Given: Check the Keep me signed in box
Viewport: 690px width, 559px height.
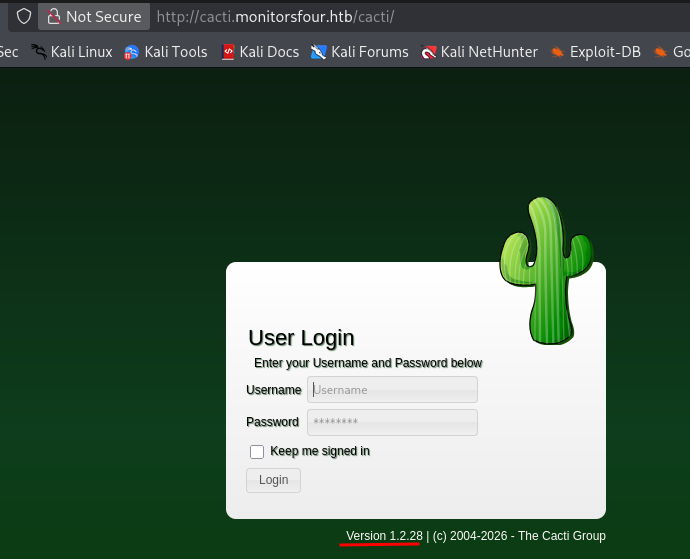Looking at the screenshot, I should click(257, 452).
